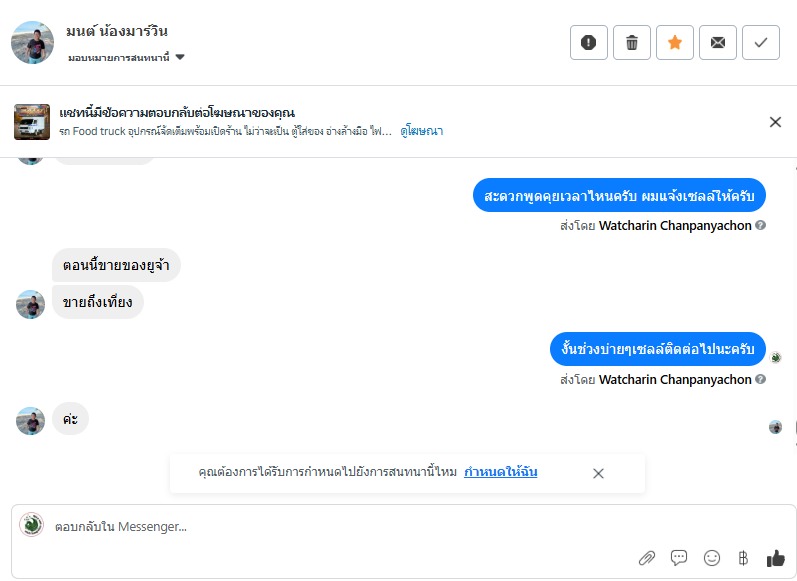Open the มอบหมายการสนทนานี้ assignment dropdown
Image resolution: width=797 pixels, height=581 pixels.
[x=126, y=57]
